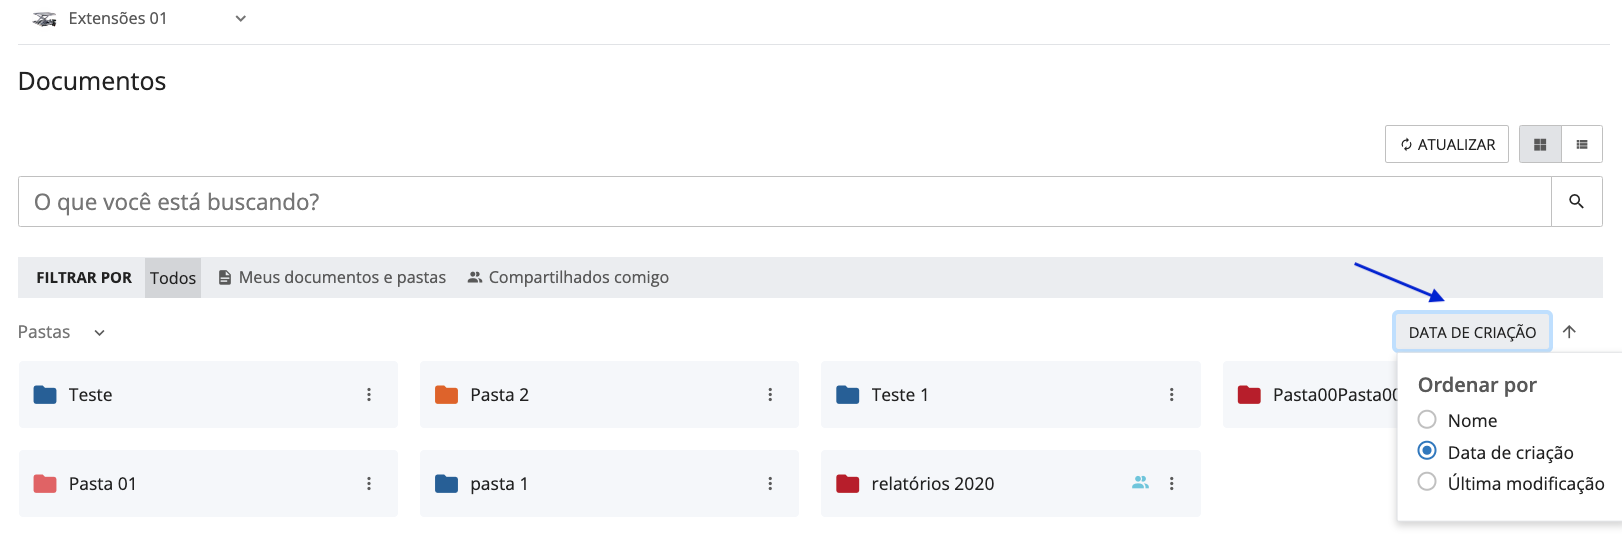Open options menu for relatórios 2020
The height and width of the screenshot is (537, 1622).
(1172, 484)
